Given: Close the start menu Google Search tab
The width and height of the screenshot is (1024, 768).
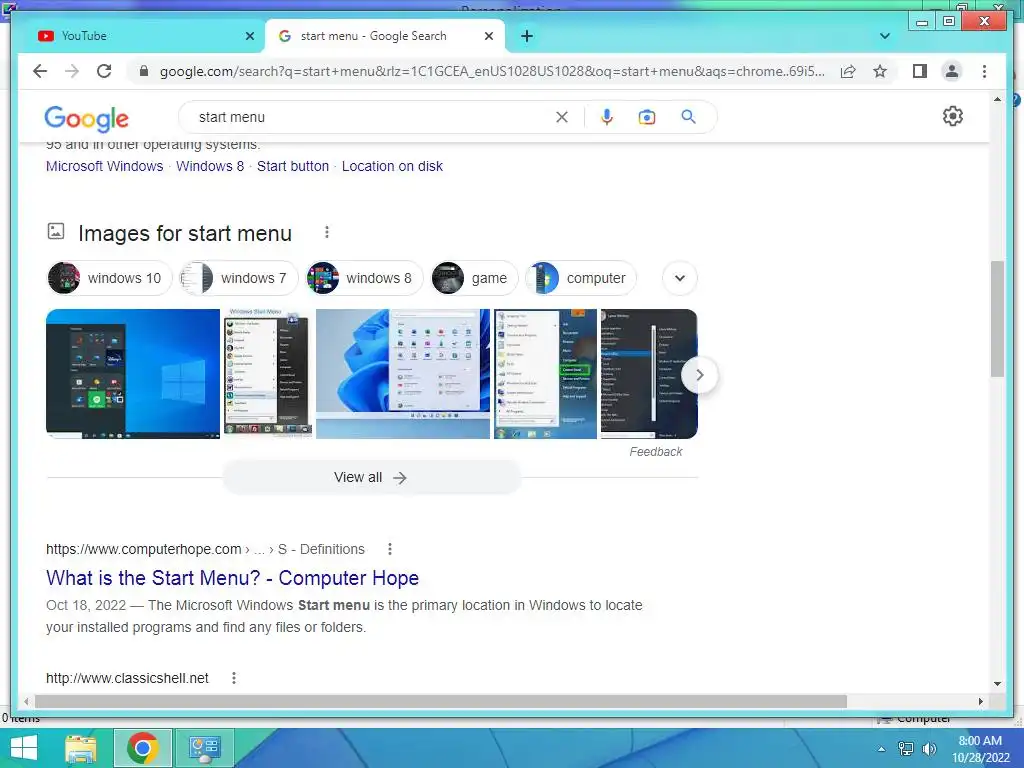Looking at the screenshot, I should [488, 36].
